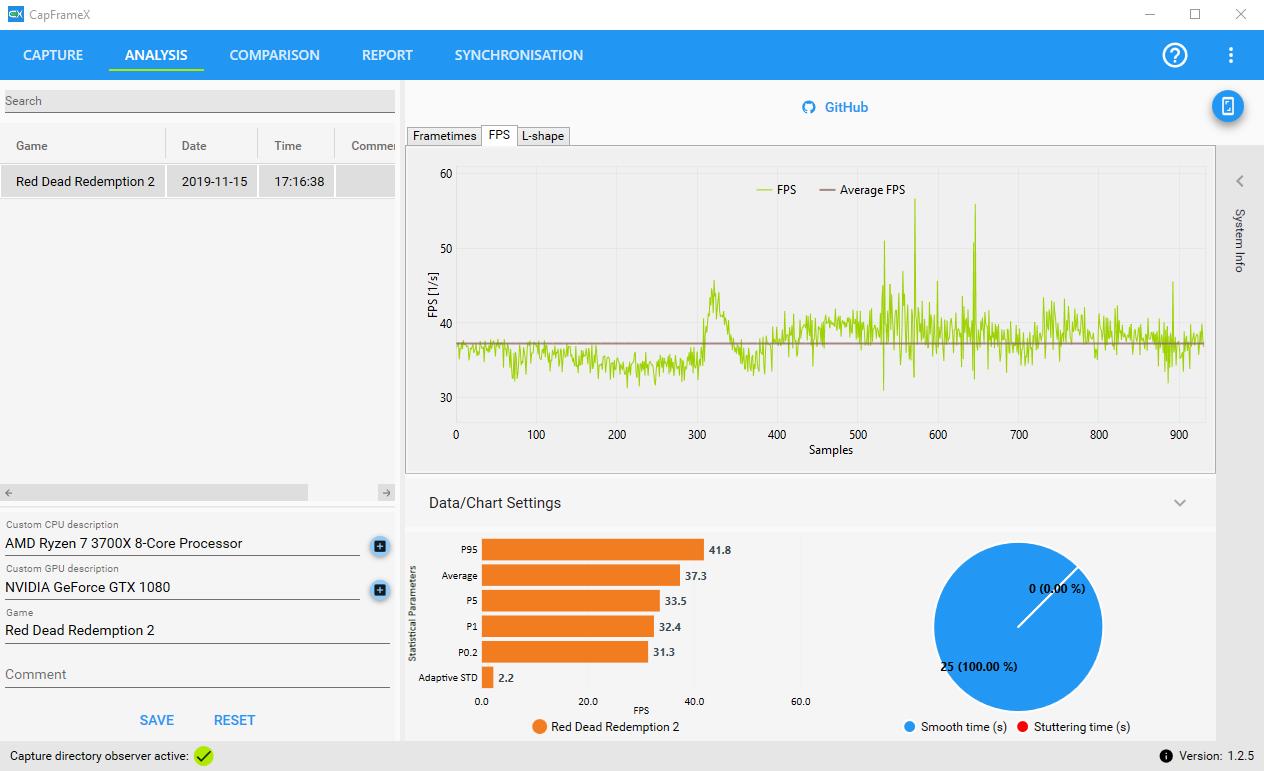Select the Red Dead Redemption 2 record row
This screenshot has width=1264, height=771.
coord(198,182)
